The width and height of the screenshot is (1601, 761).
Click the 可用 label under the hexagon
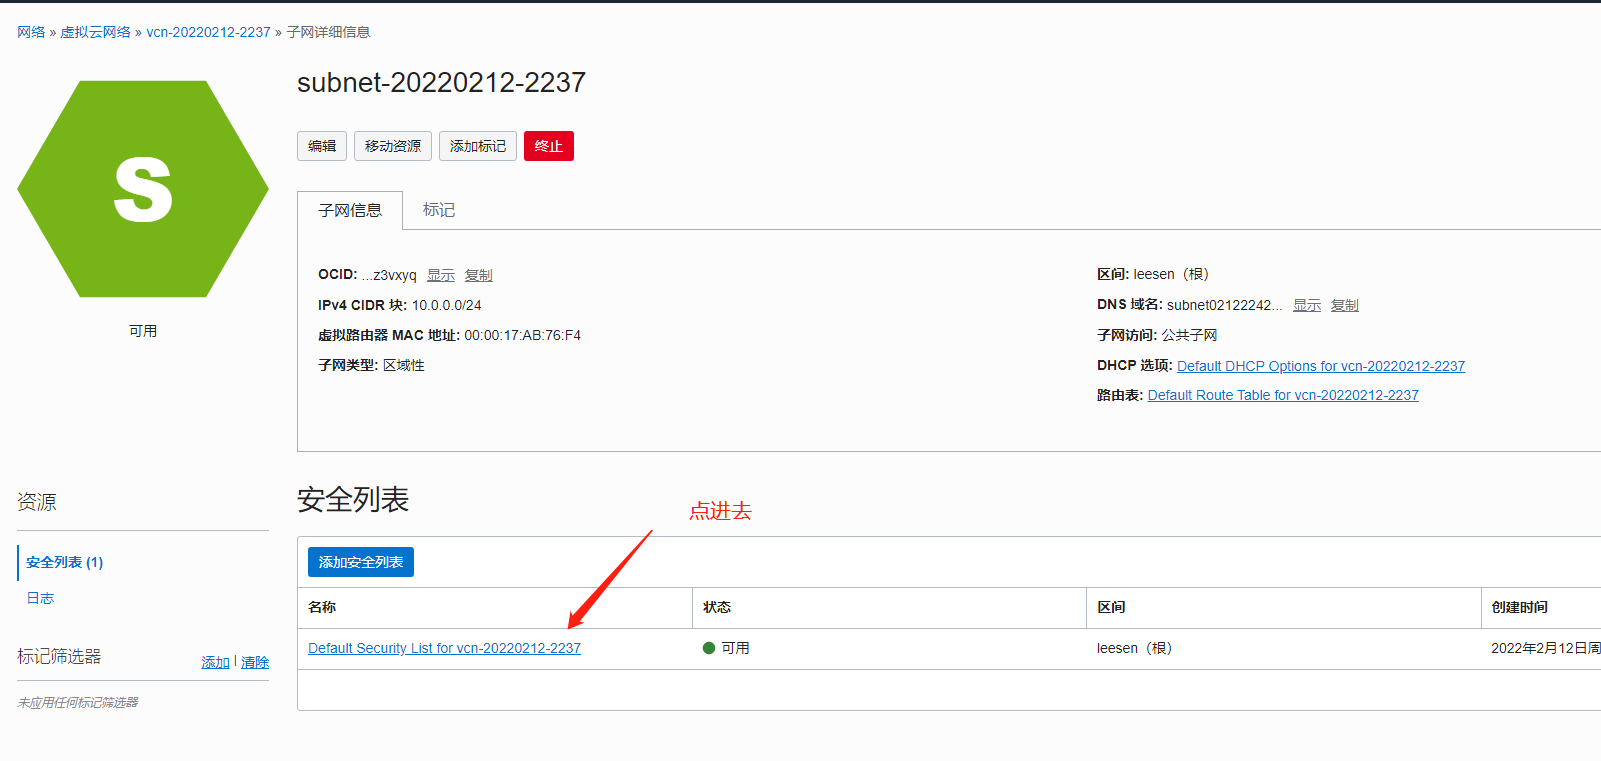(x=143, y=331)
